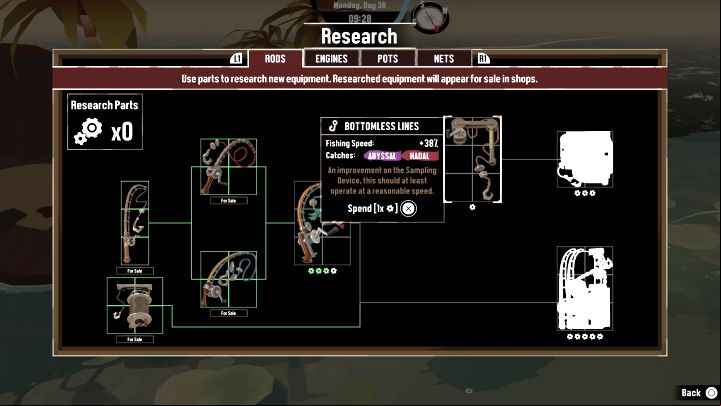This screenshot has height=406, width=721.
Task: Click the Research Parts gear icon
Action: pos(88,131)
